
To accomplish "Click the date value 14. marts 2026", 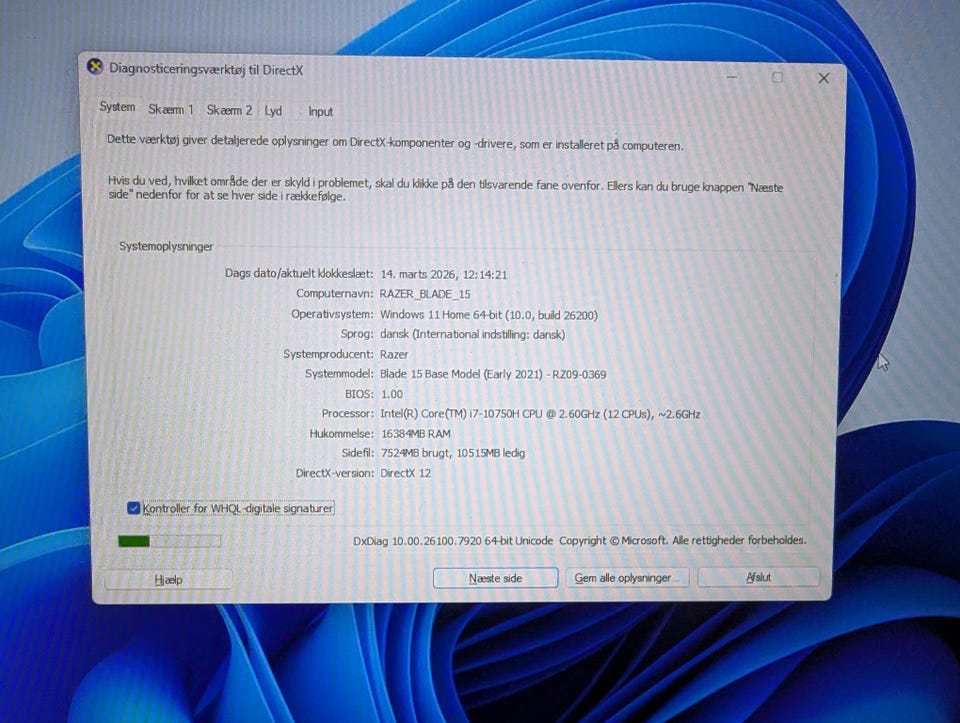I will [444, 274].
